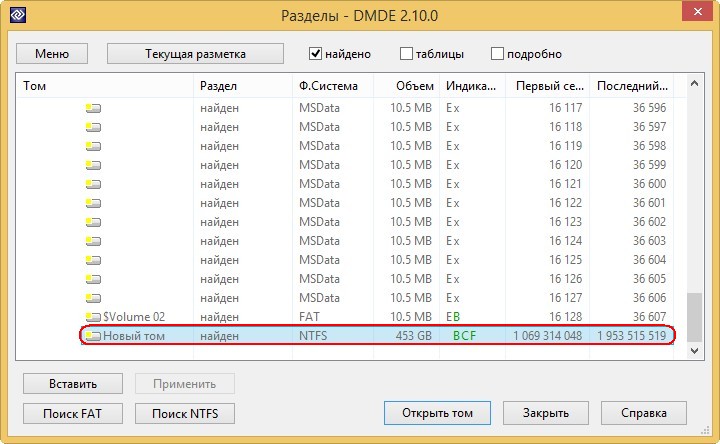Viewport: 720px width, 444px height.
Task: Click the Закрыть button
Action: pyautogui.click(x=546, y=413)
